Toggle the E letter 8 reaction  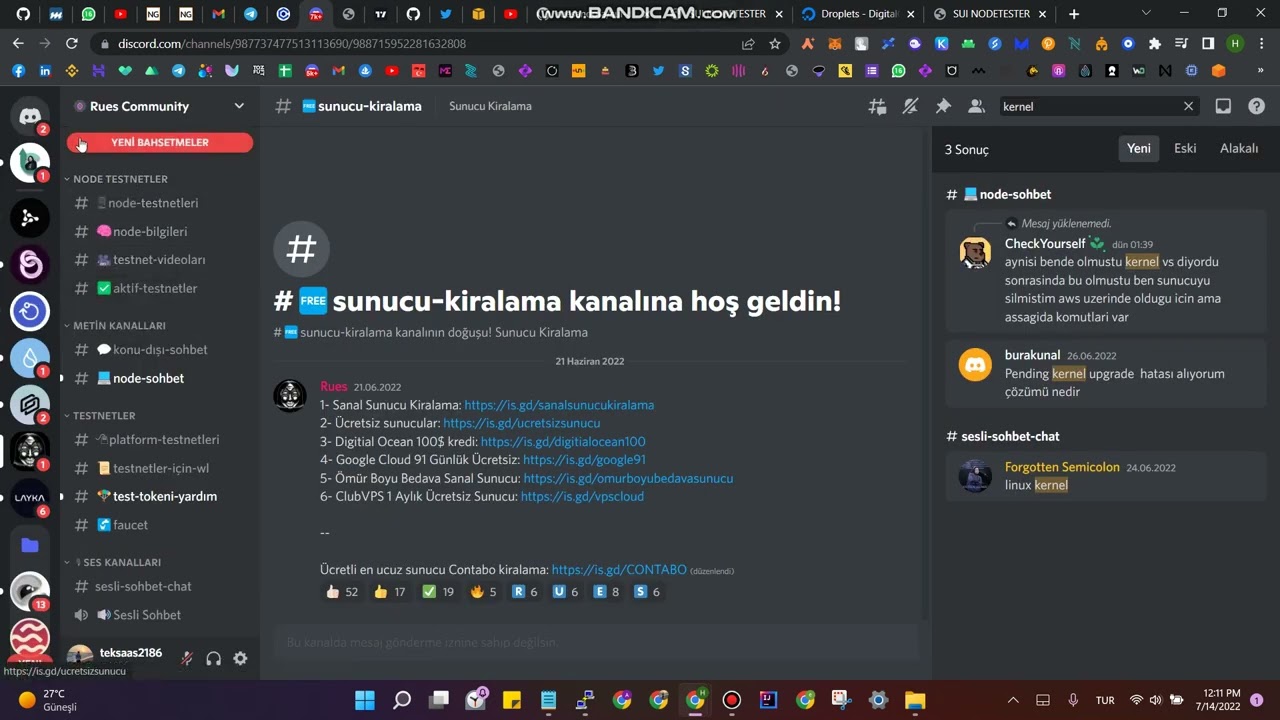tap(607, 592)
